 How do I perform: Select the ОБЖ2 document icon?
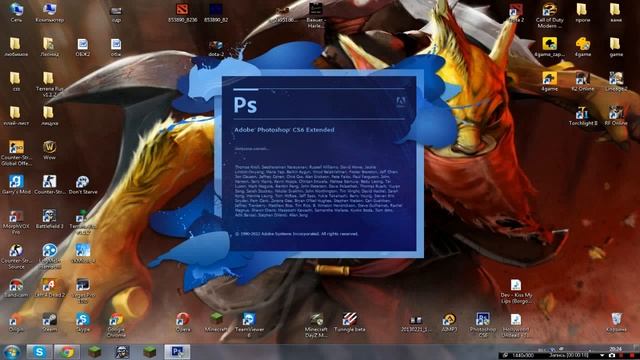[x=82, y=47]
